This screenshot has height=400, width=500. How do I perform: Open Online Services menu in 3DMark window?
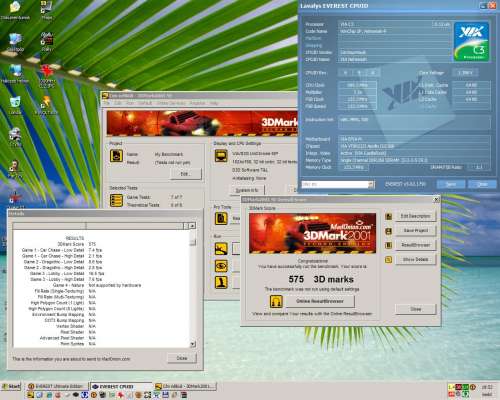pyautogui.click(x=171, y=103)
